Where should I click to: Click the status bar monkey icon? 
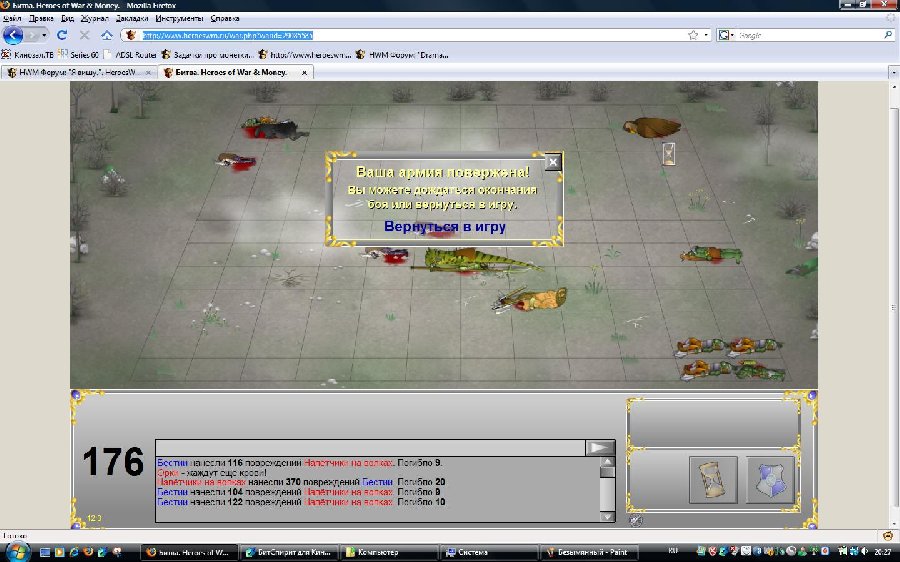tap(888, 536)
